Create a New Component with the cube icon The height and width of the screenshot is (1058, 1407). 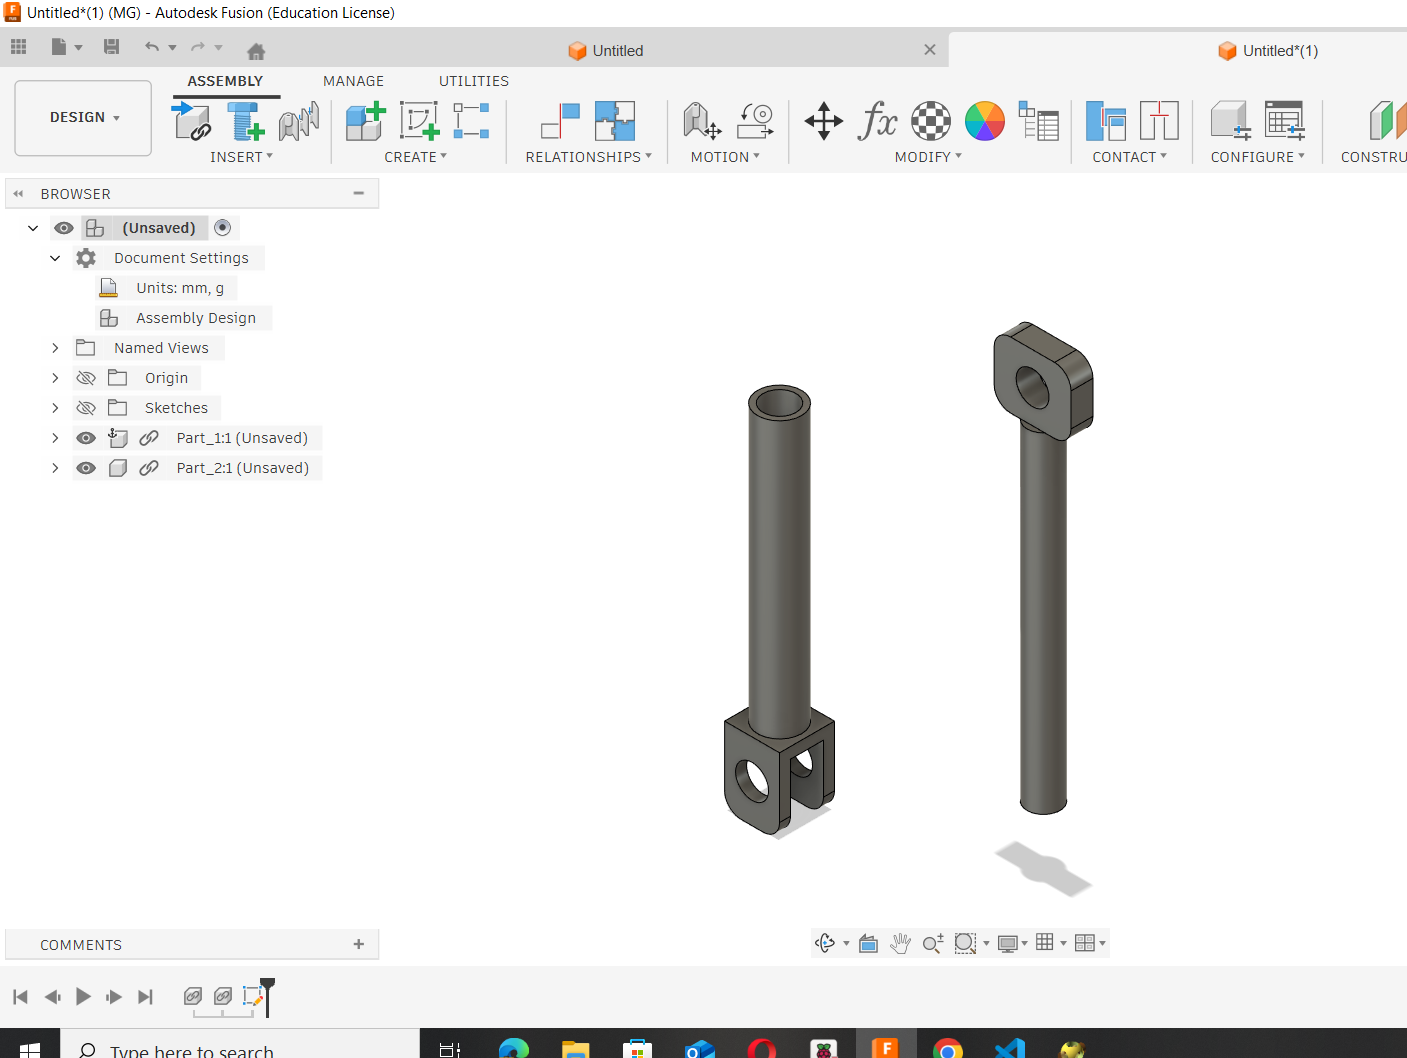[365, 121]
